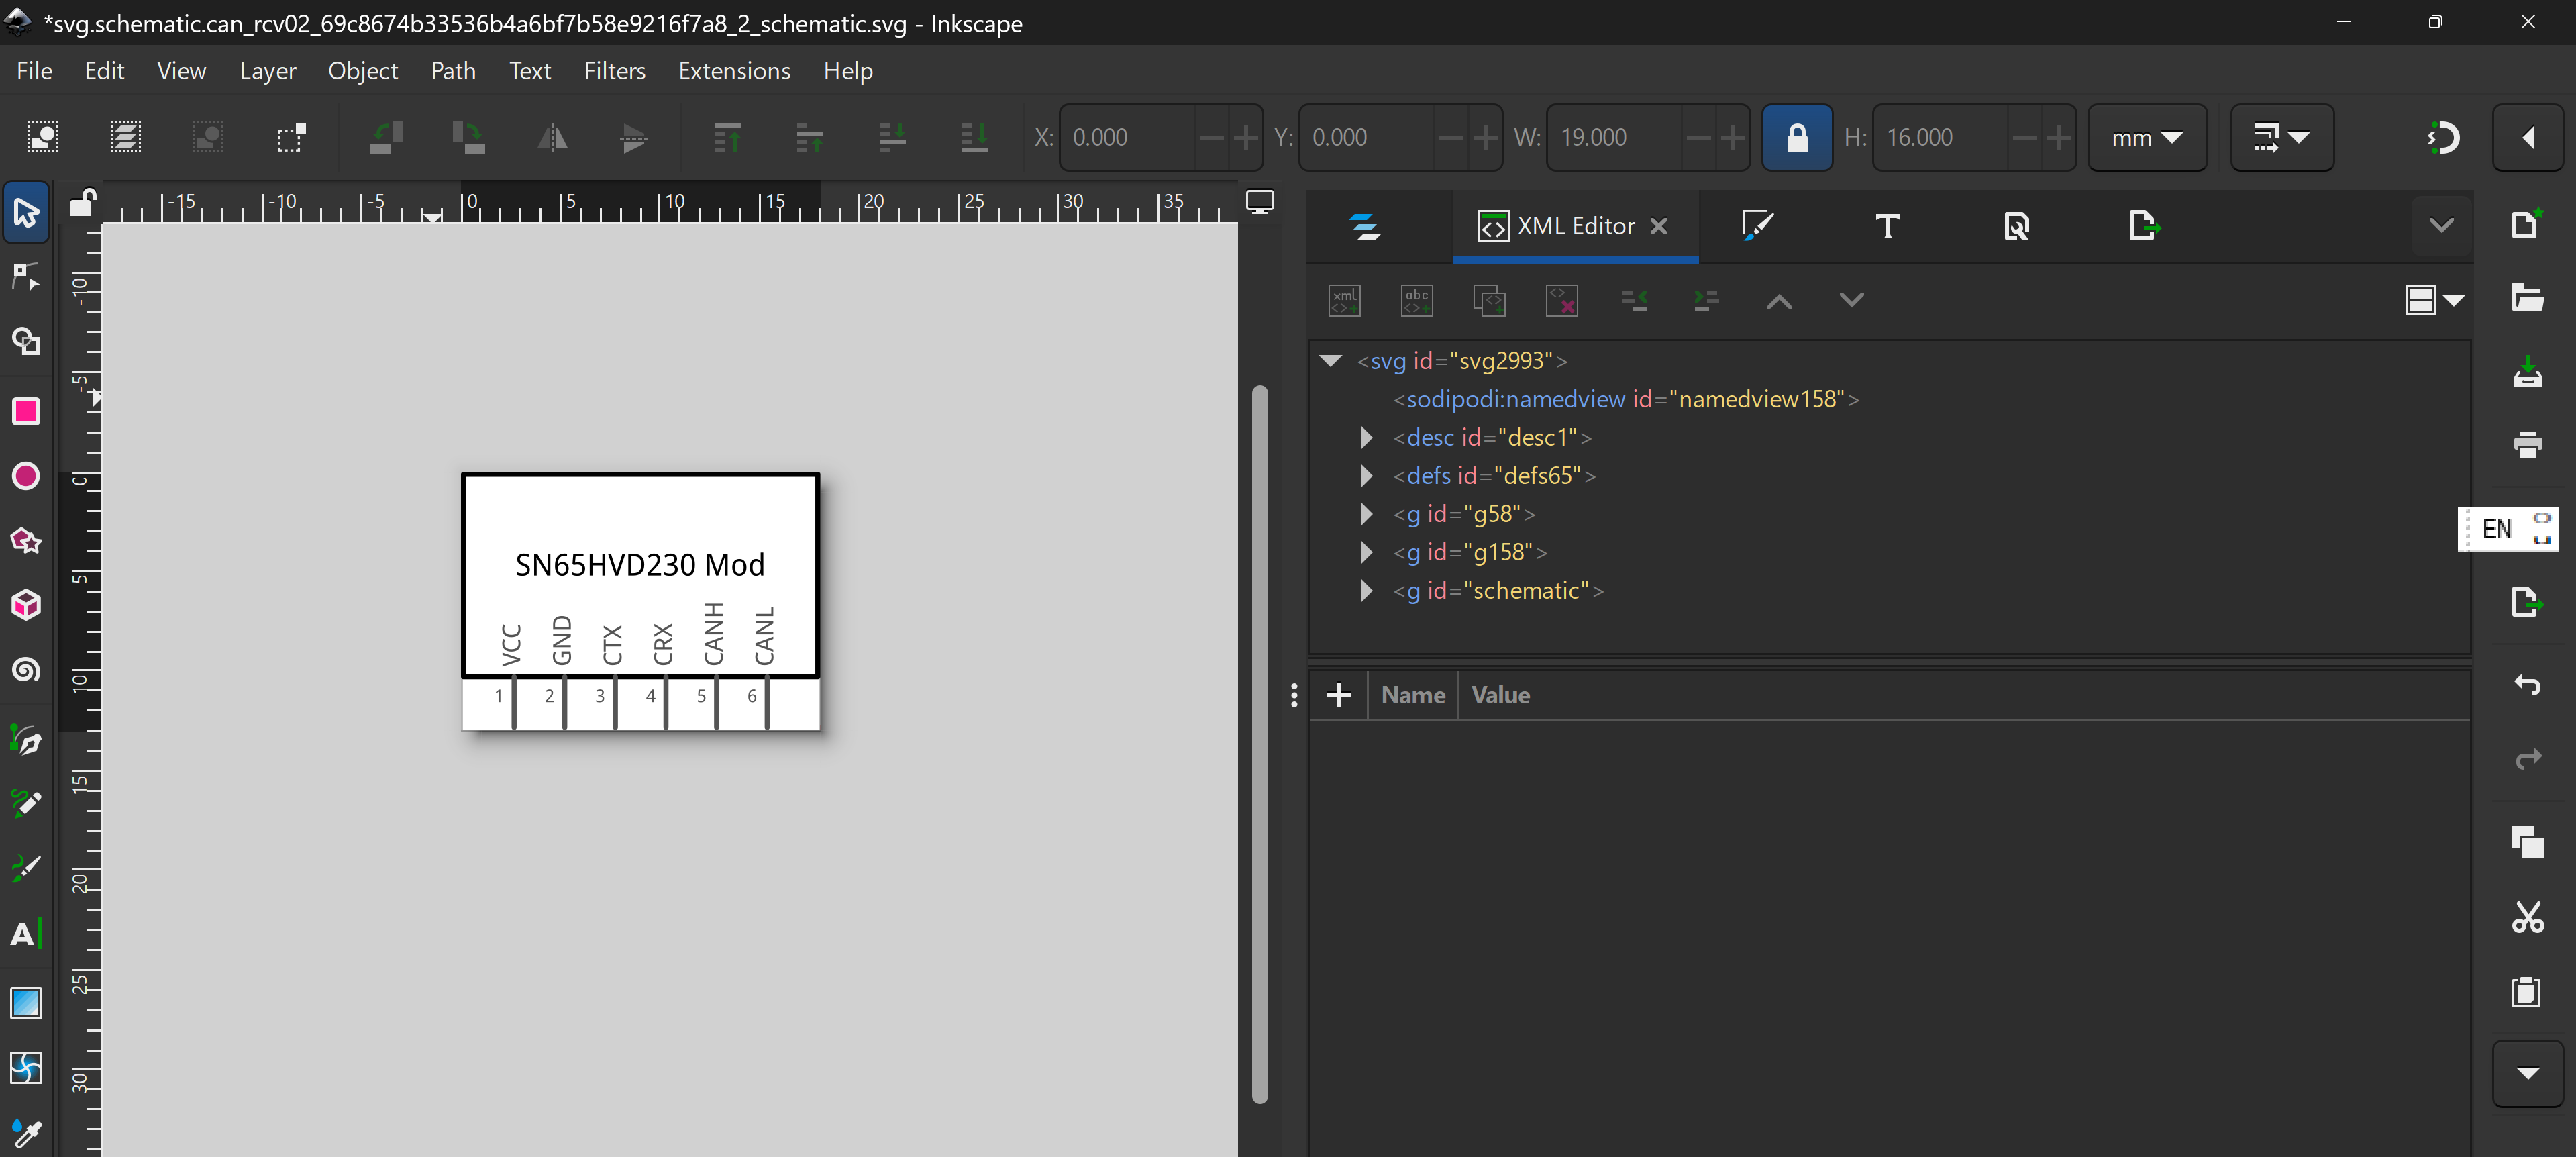The width and height of the screenshot is (2576, 1157).
Task: Toggle the ruler corner guide lock
Action: [x=82, y=203]
